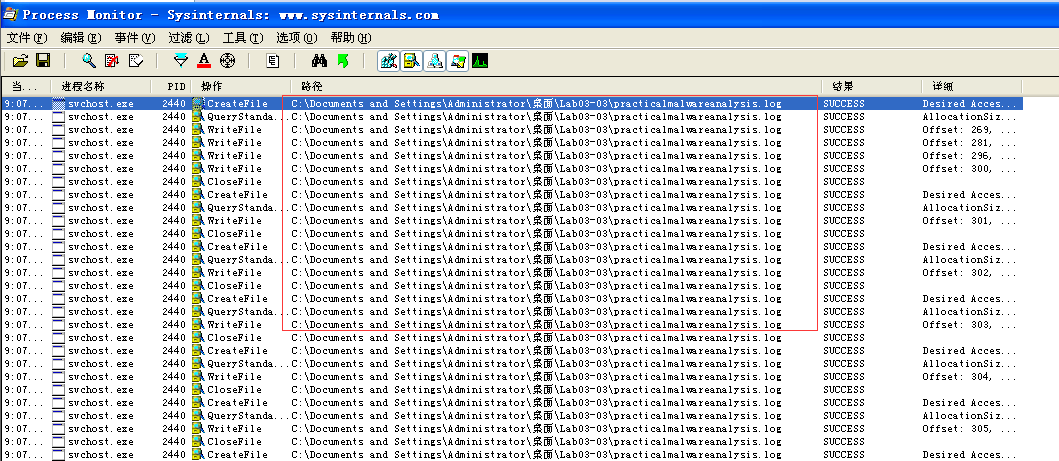
Task: Open the process tree icon
Action: [x=272, y=61]
